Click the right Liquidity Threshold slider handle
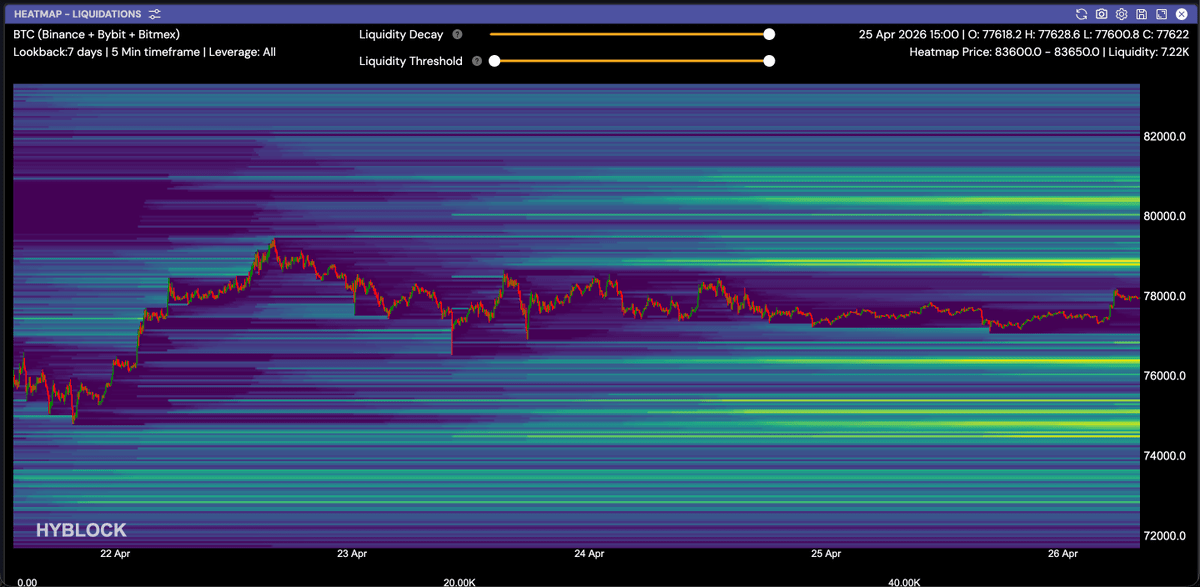 pyautogui.click(x=769, y=61)
